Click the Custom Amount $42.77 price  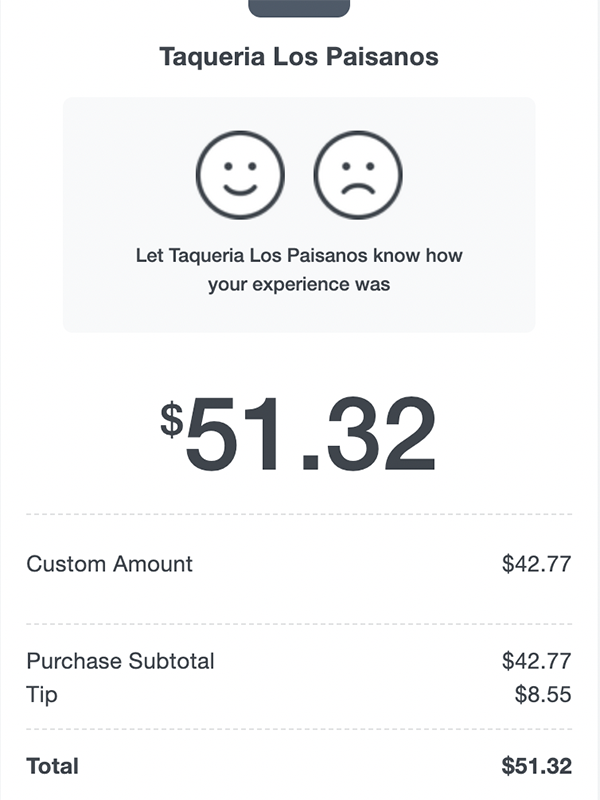pyautogui.click(x=536, y=564)
